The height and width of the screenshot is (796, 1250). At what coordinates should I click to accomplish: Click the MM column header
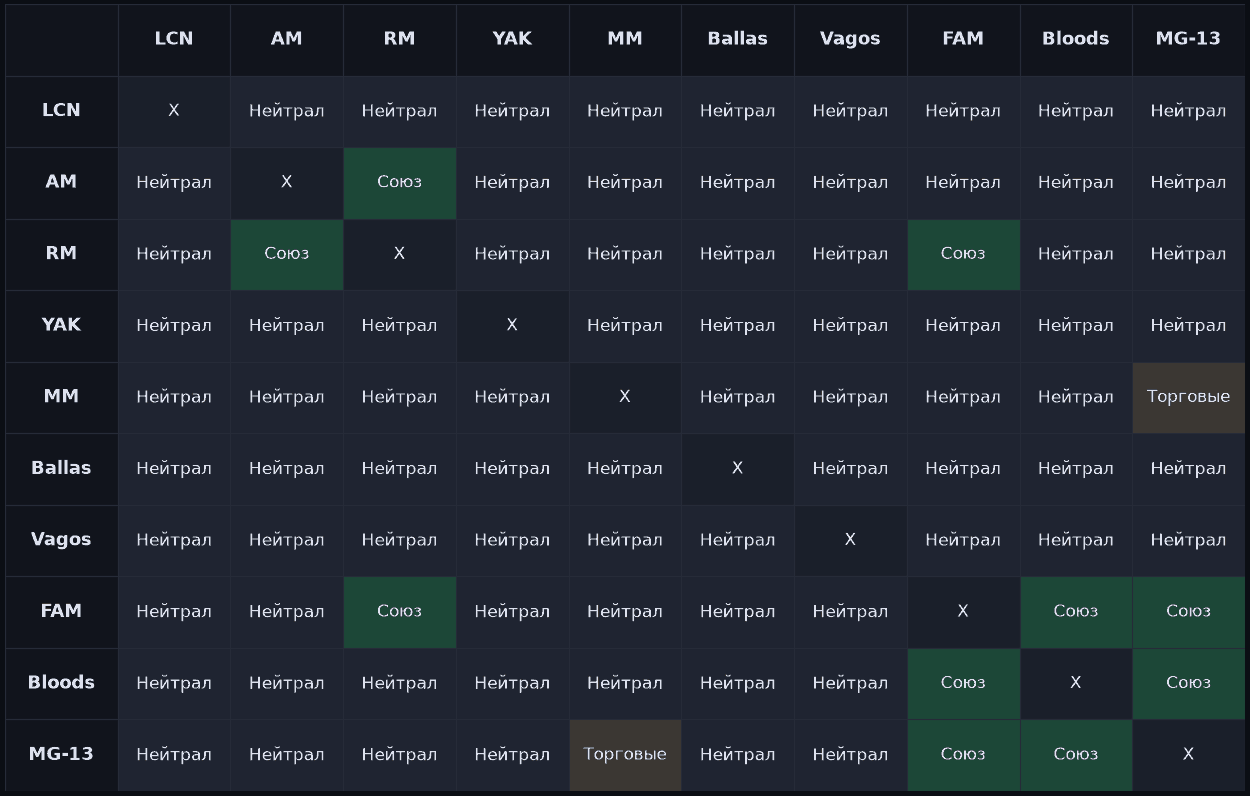coord(625,39)
